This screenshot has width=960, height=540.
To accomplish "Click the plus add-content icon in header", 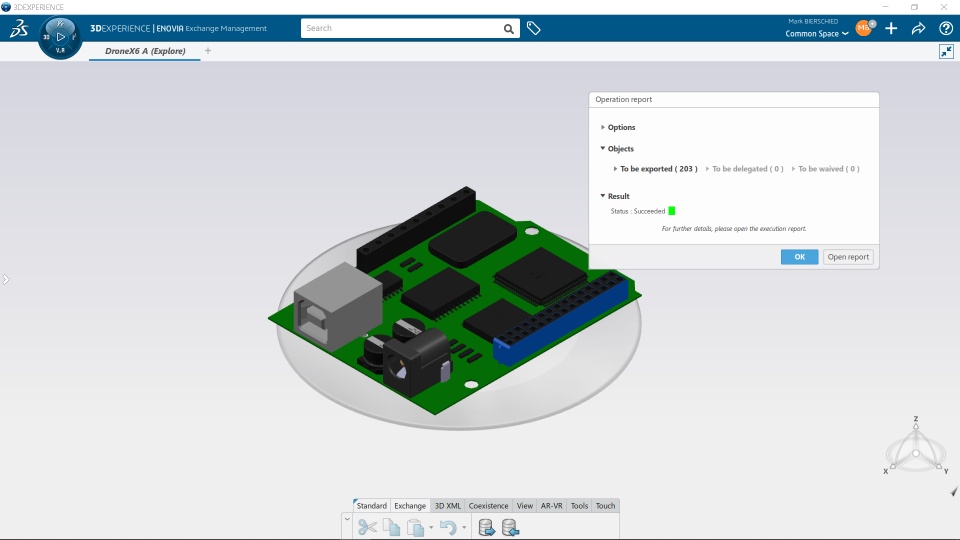I will click(x=891, y=28).
